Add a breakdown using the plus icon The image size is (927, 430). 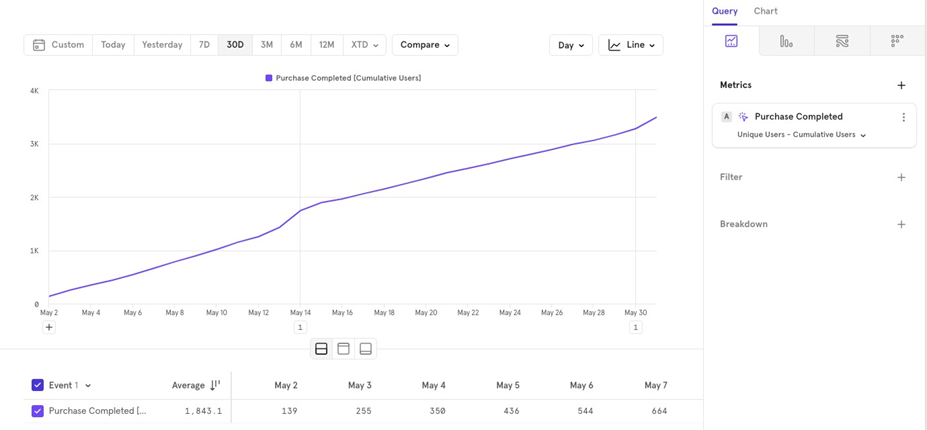click(901, 225)
